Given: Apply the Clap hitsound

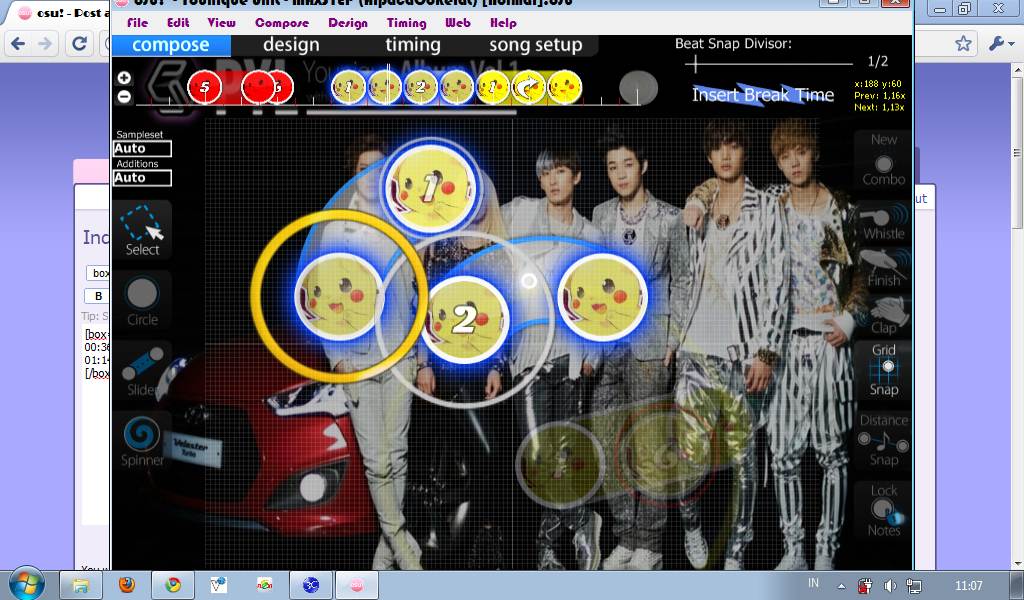Looking at the screenshot, I should (x=883, y=315).
